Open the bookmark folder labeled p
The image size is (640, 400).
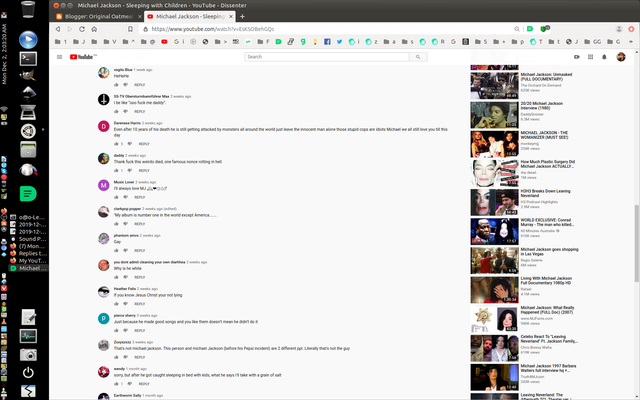(518, 42)
